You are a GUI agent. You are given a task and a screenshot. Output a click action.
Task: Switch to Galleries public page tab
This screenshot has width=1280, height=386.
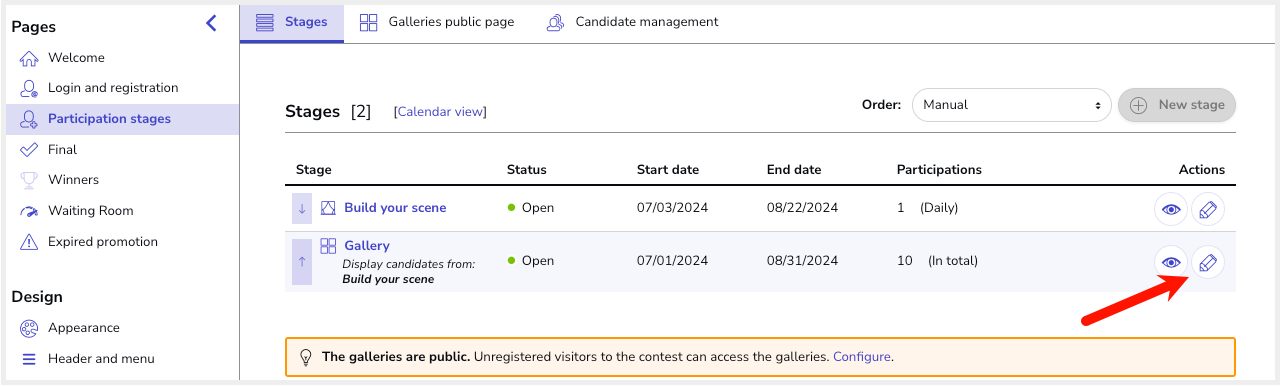[x=437, y=22]
